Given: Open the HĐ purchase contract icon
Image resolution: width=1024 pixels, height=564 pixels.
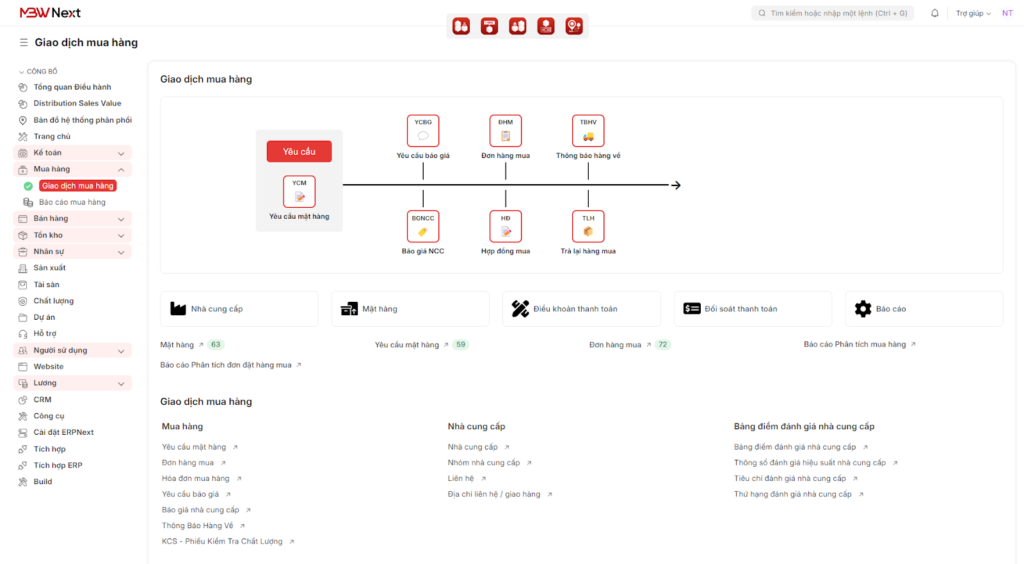Looking at the screenshot, I should pos(505,226).
